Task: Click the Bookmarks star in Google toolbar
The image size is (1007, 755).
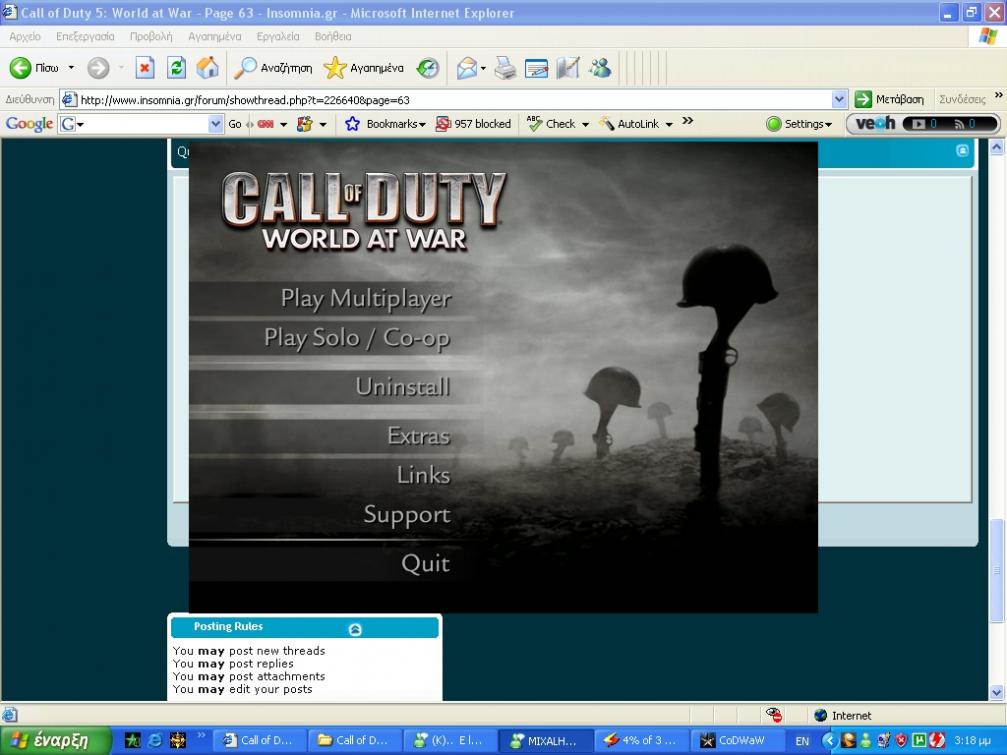Action: 353,124
